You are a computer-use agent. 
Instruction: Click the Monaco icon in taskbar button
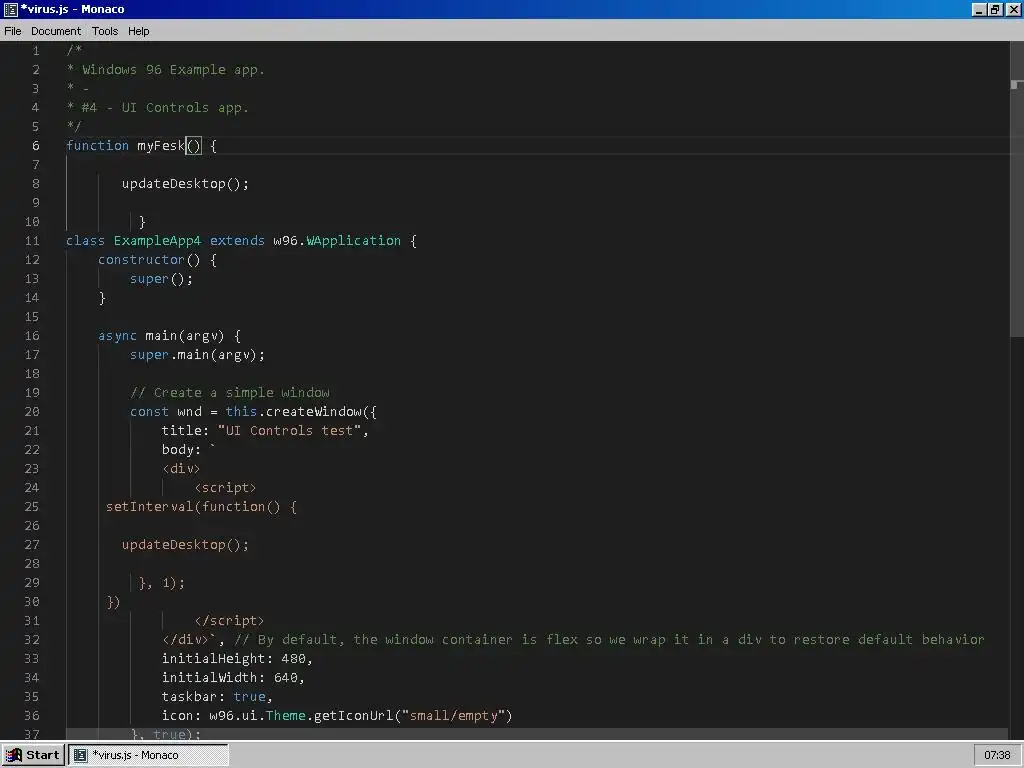click(80, 755)
